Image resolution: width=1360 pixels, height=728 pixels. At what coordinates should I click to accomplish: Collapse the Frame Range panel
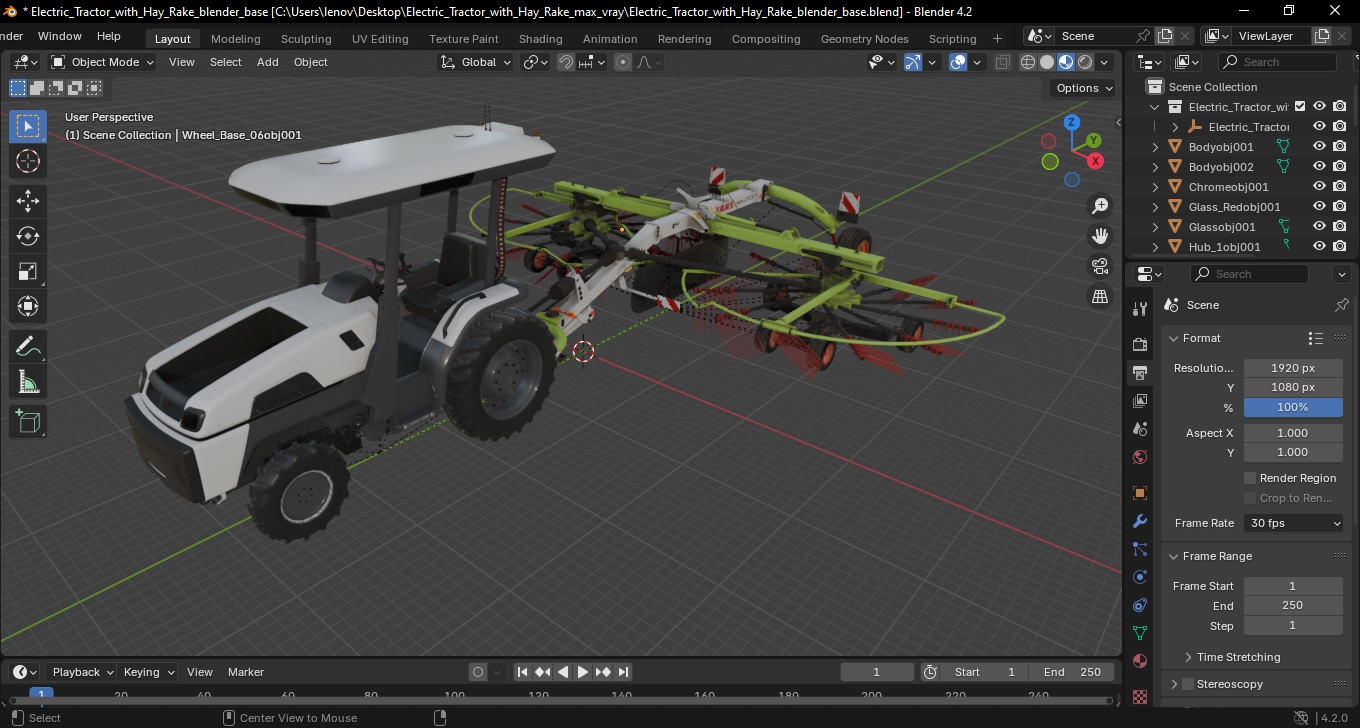[x=1175, y=556]
